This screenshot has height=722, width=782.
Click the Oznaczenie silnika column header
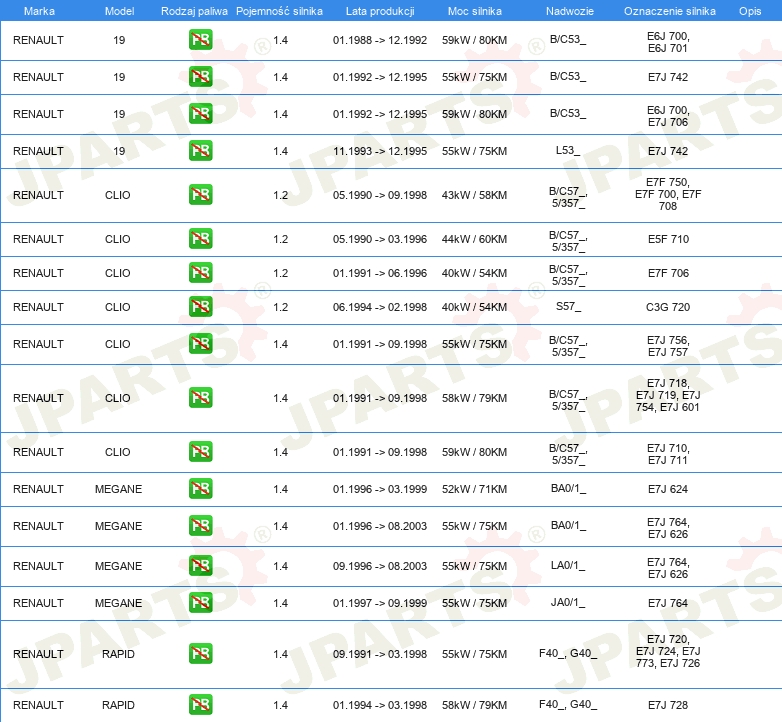click(669, 11)
